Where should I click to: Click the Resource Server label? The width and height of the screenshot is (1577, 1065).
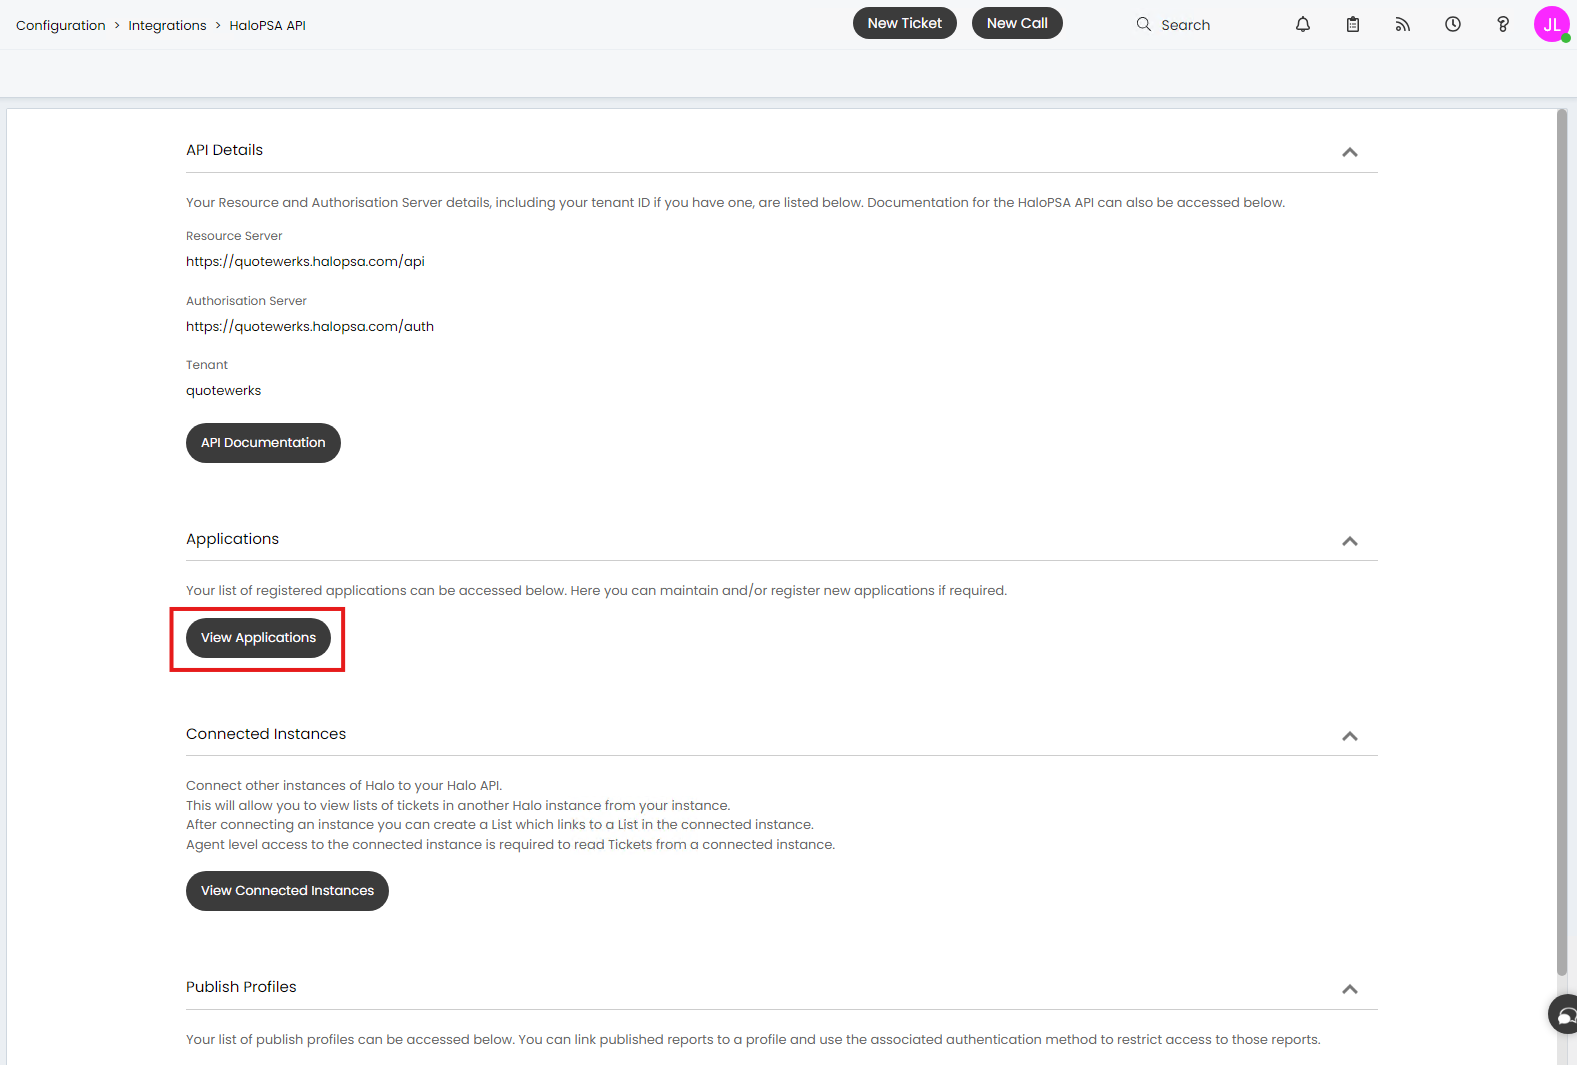tap(234, 236)
